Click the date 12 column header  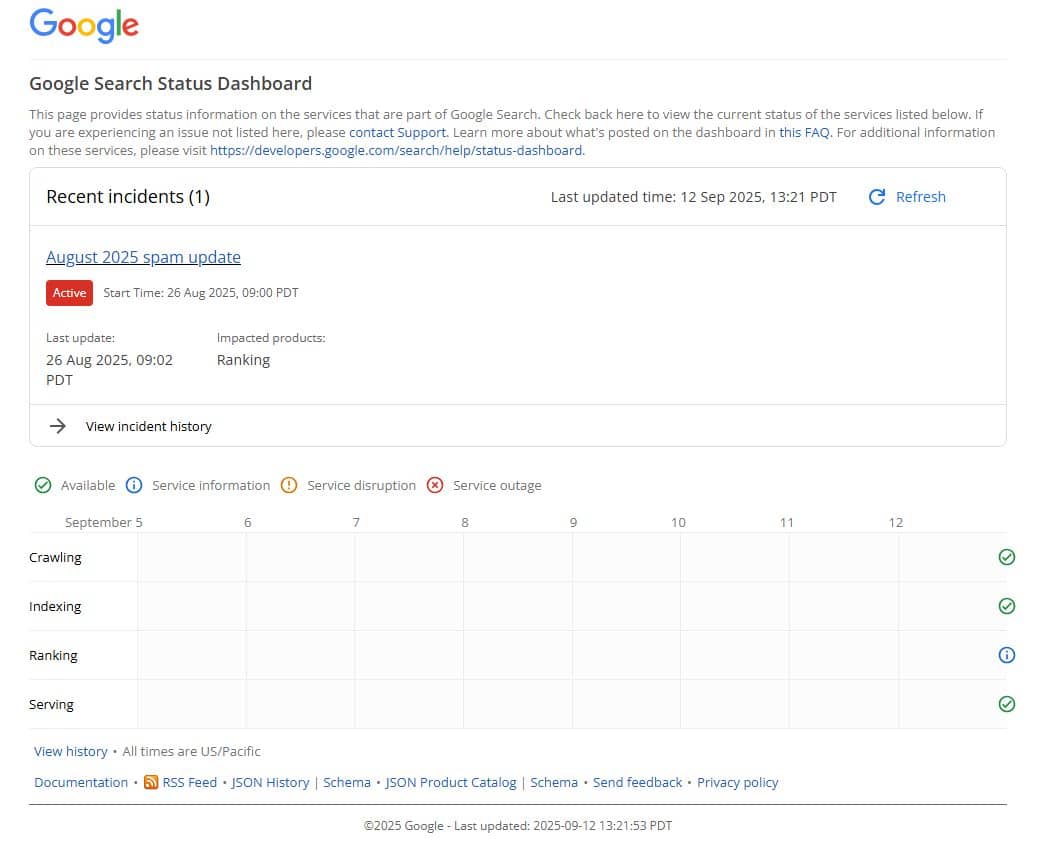(896, 523)
